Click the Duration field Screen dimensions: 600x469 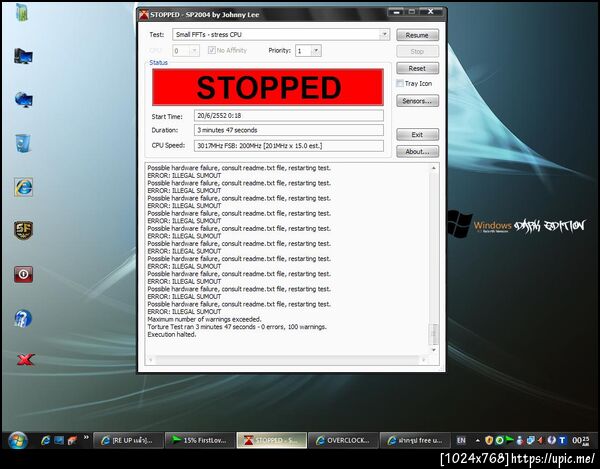pyautogui.click(x=289, y=130)
